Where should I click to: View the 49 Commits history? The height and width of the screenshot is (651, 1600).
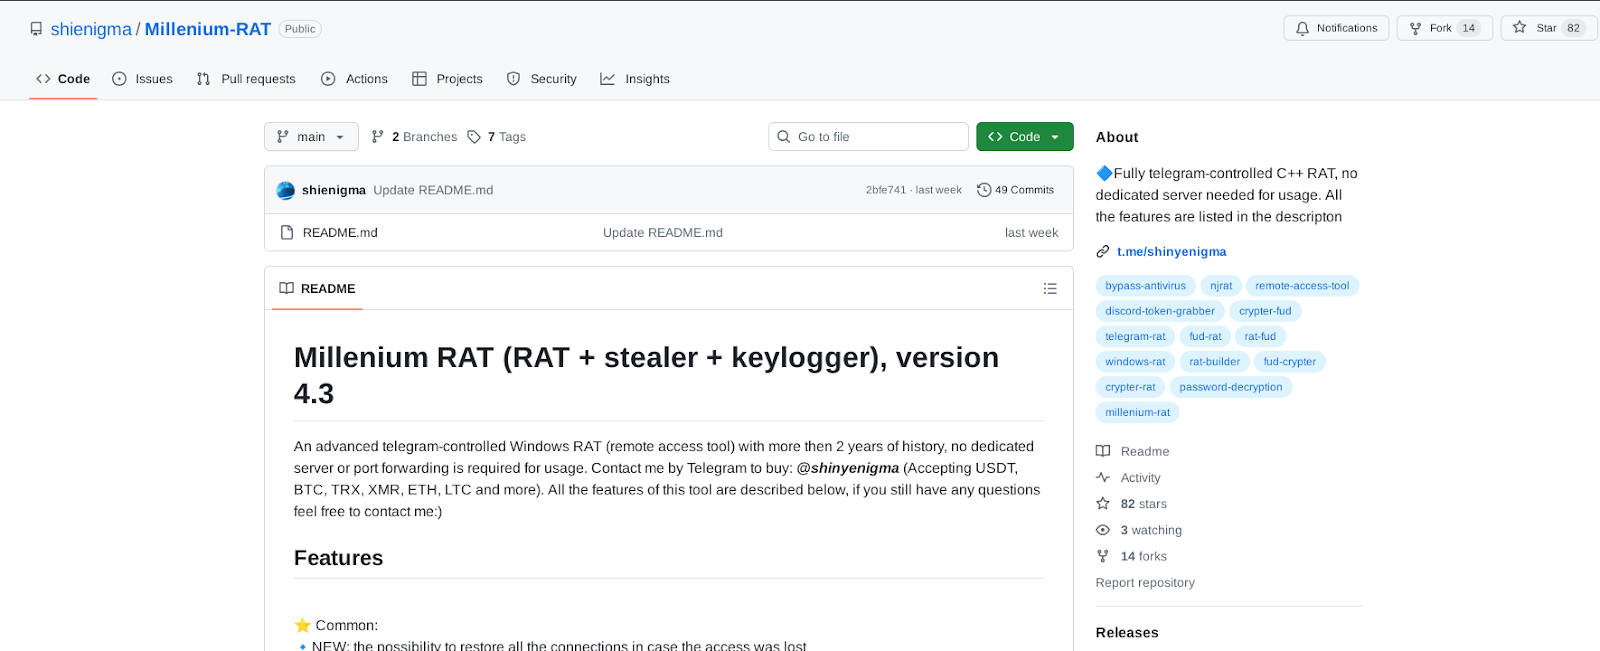[x=1015, y=190]
